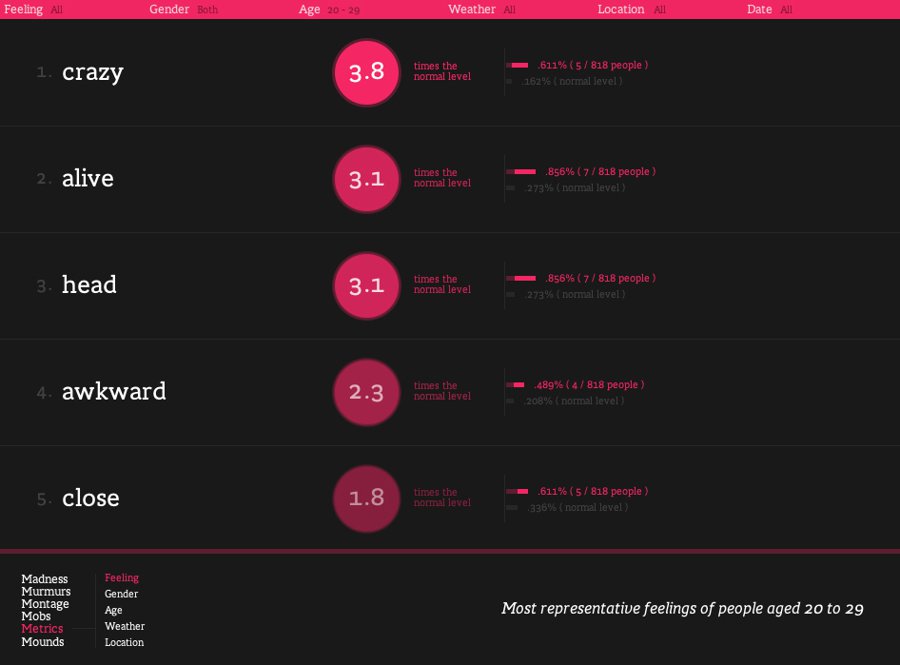
Task: Click the 3.1 circle in the alive row
Action: (x=366, y=179)
